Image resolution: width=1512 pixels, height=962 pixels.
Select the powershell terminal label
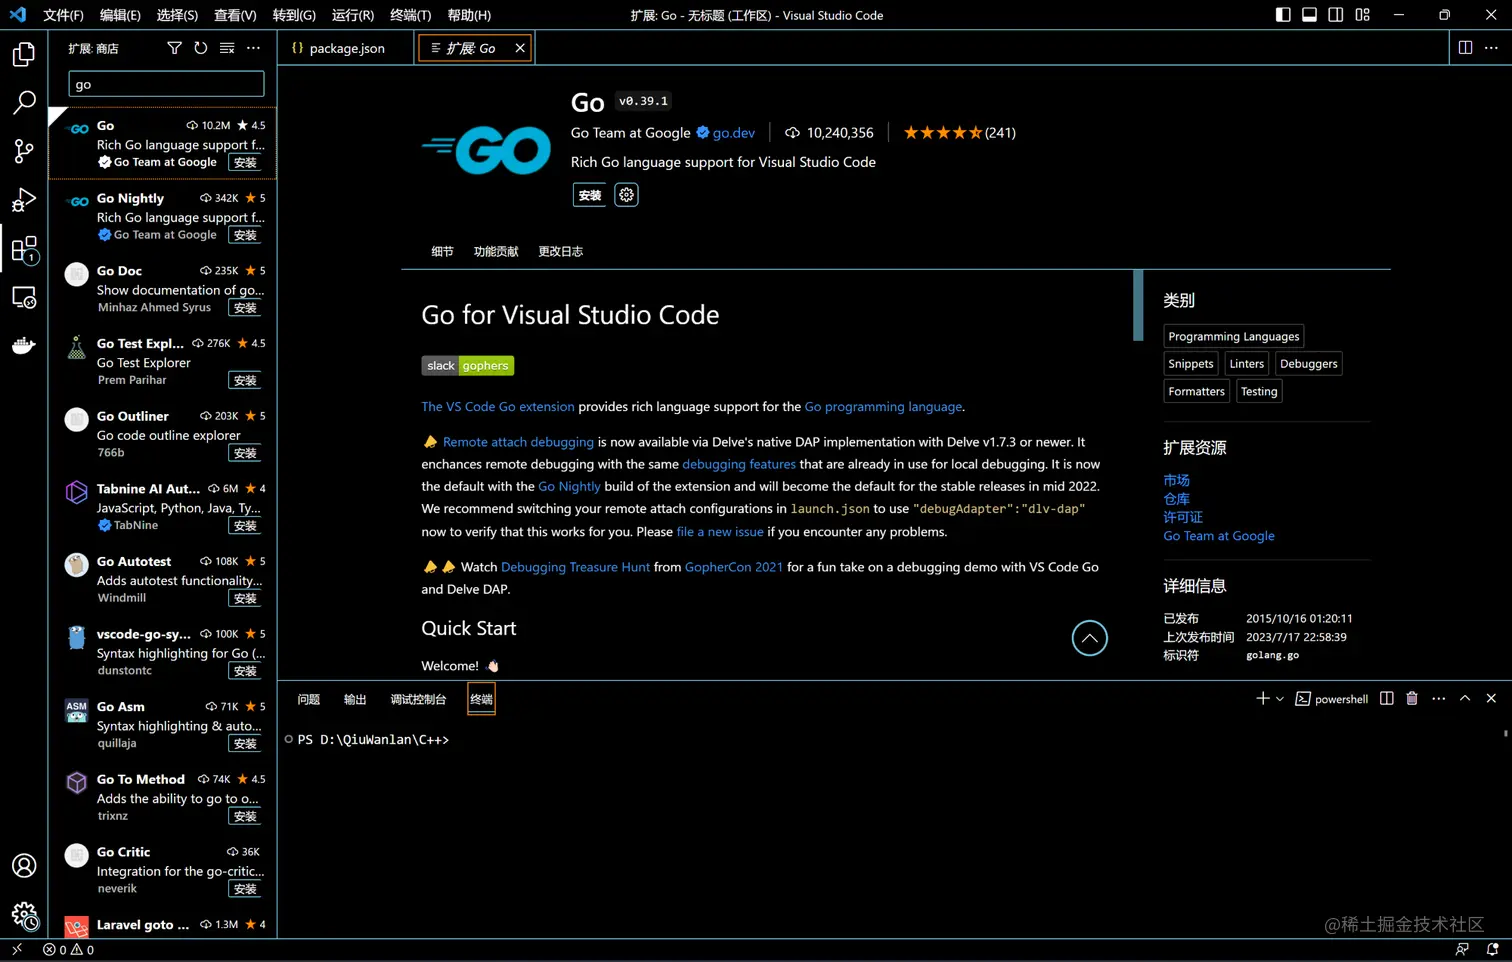pos(1332,699)
